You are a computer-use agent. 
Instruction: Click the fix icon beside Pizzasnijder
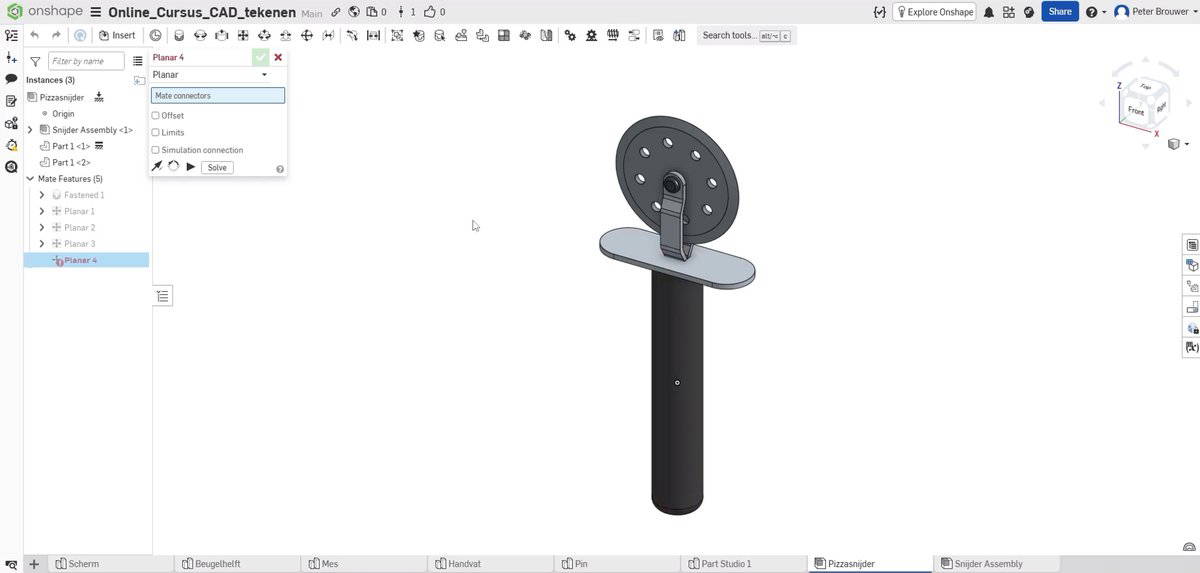[x=99, y=97]
